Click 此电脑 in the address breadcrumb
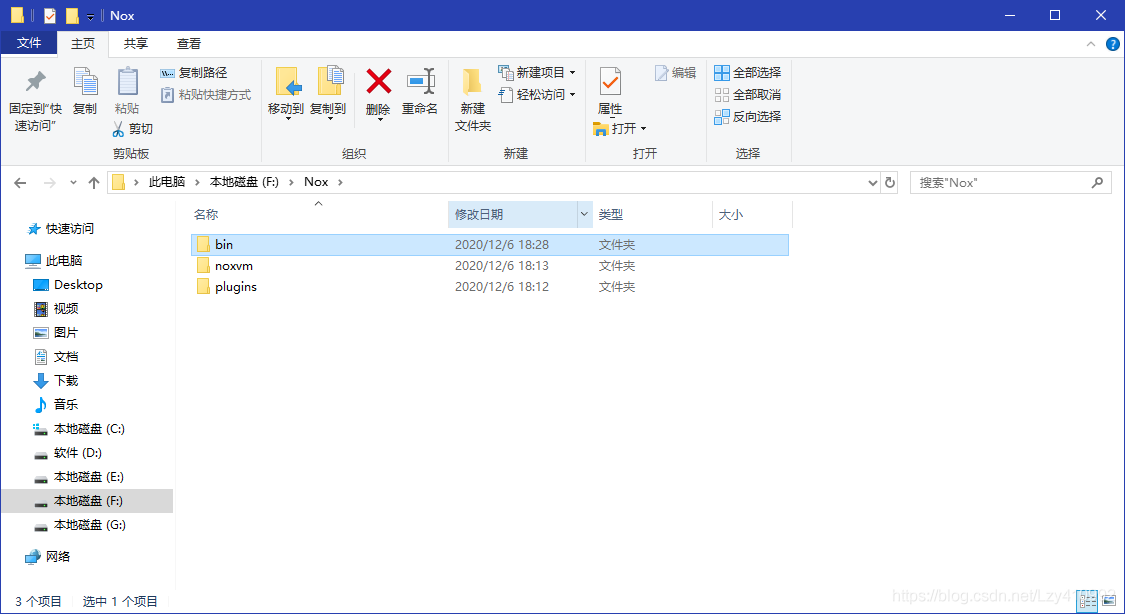The image size is (1125, 614). 166,182
